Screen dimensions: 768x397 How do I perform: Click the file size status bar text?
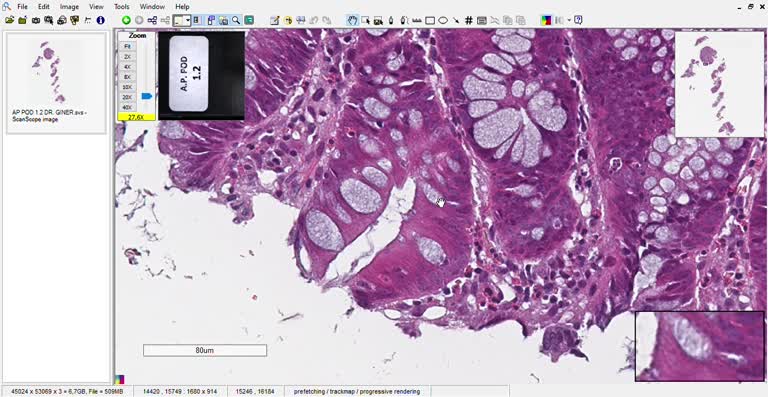[x=67, y=392]
